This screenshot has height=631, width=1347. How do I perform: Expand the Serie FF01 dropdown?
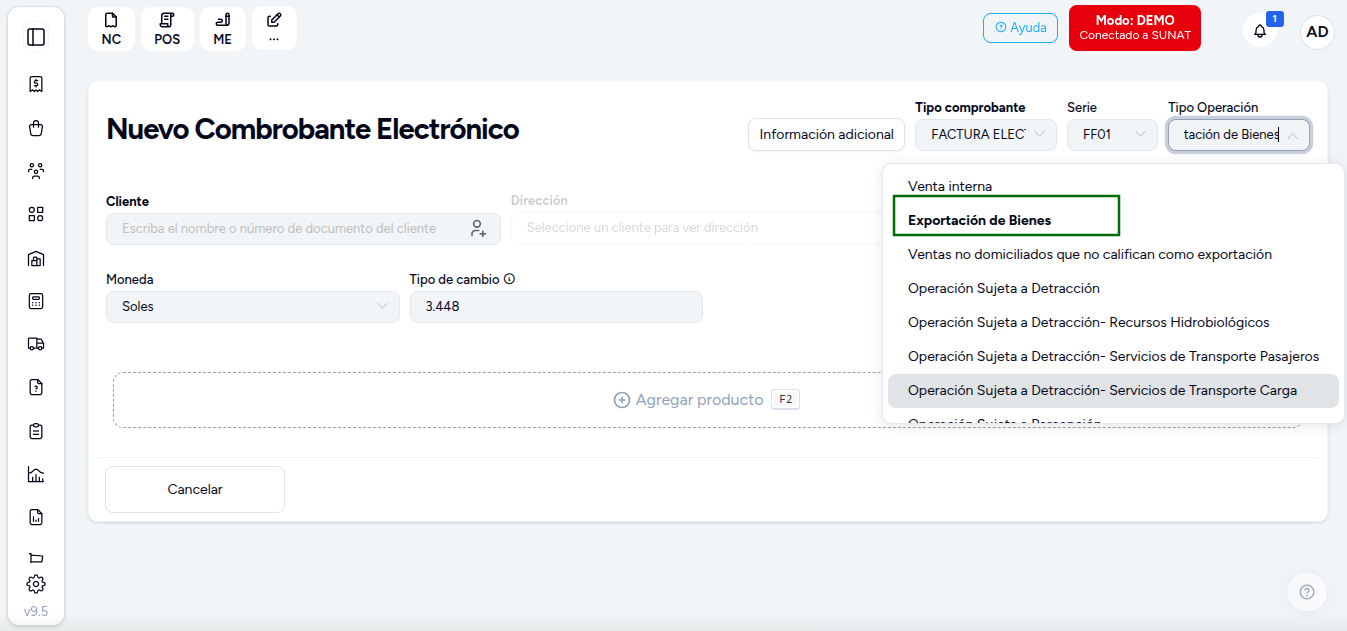pos(1112,134)
